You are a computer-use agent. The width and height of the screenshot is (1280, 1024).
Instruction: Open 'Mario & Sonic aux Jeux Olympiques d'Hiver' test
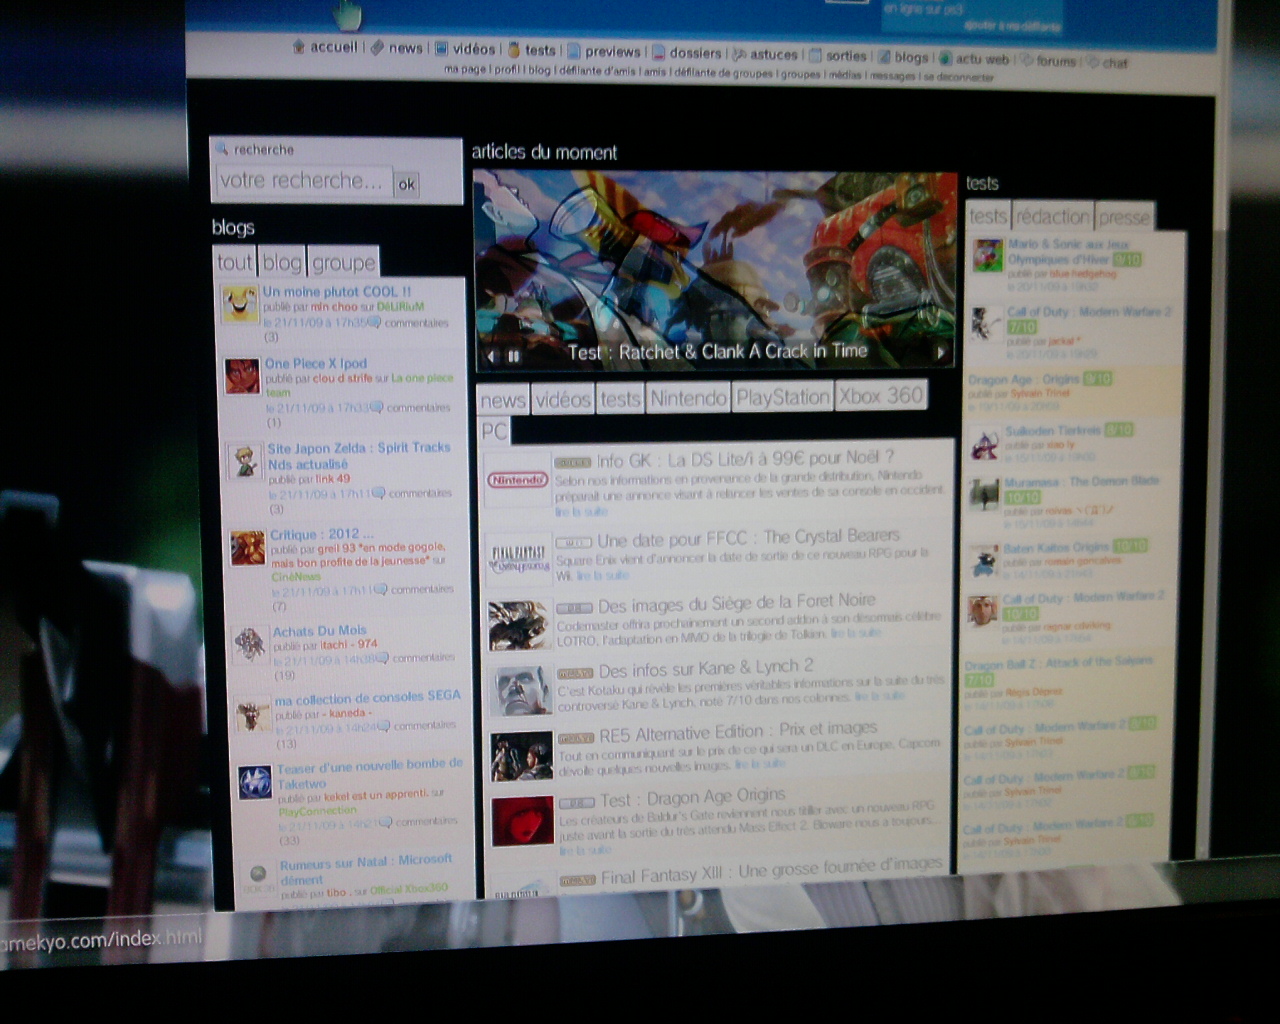pos(1068,251)
